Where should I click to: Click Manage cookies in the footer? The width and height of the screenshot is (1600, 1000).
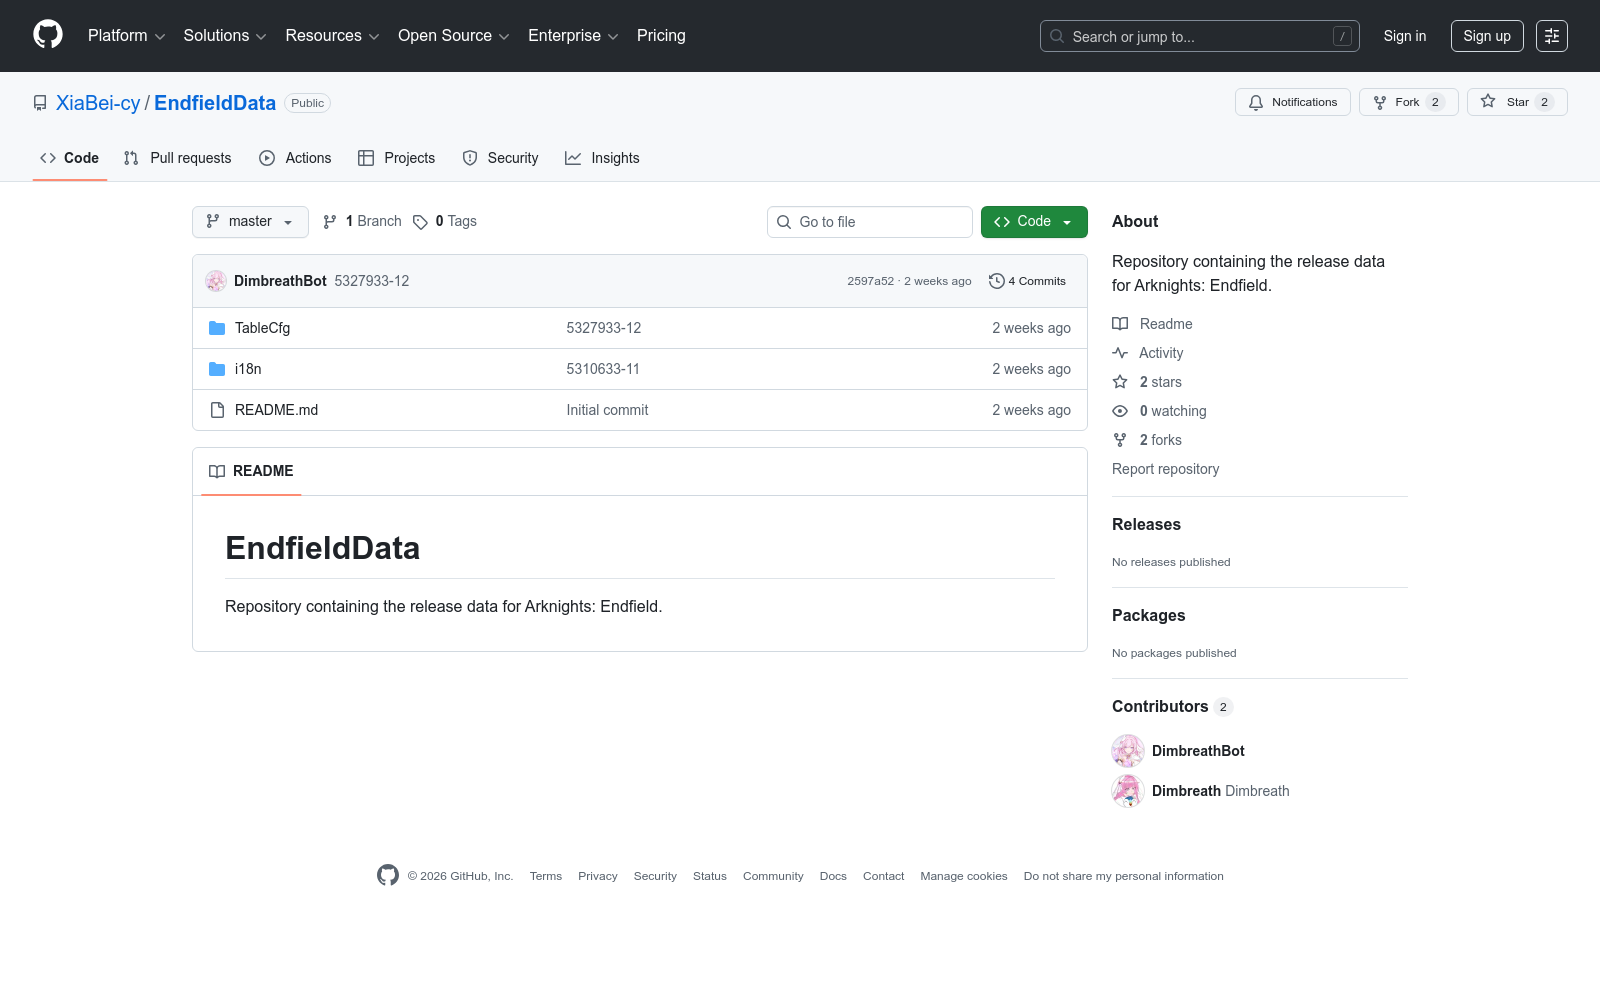coord(964,876)
